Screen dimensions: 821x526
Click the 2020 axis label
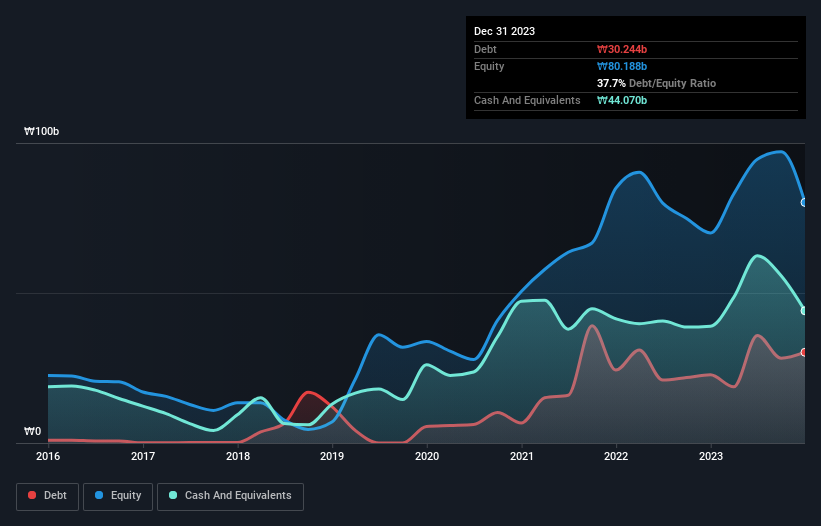427,456
